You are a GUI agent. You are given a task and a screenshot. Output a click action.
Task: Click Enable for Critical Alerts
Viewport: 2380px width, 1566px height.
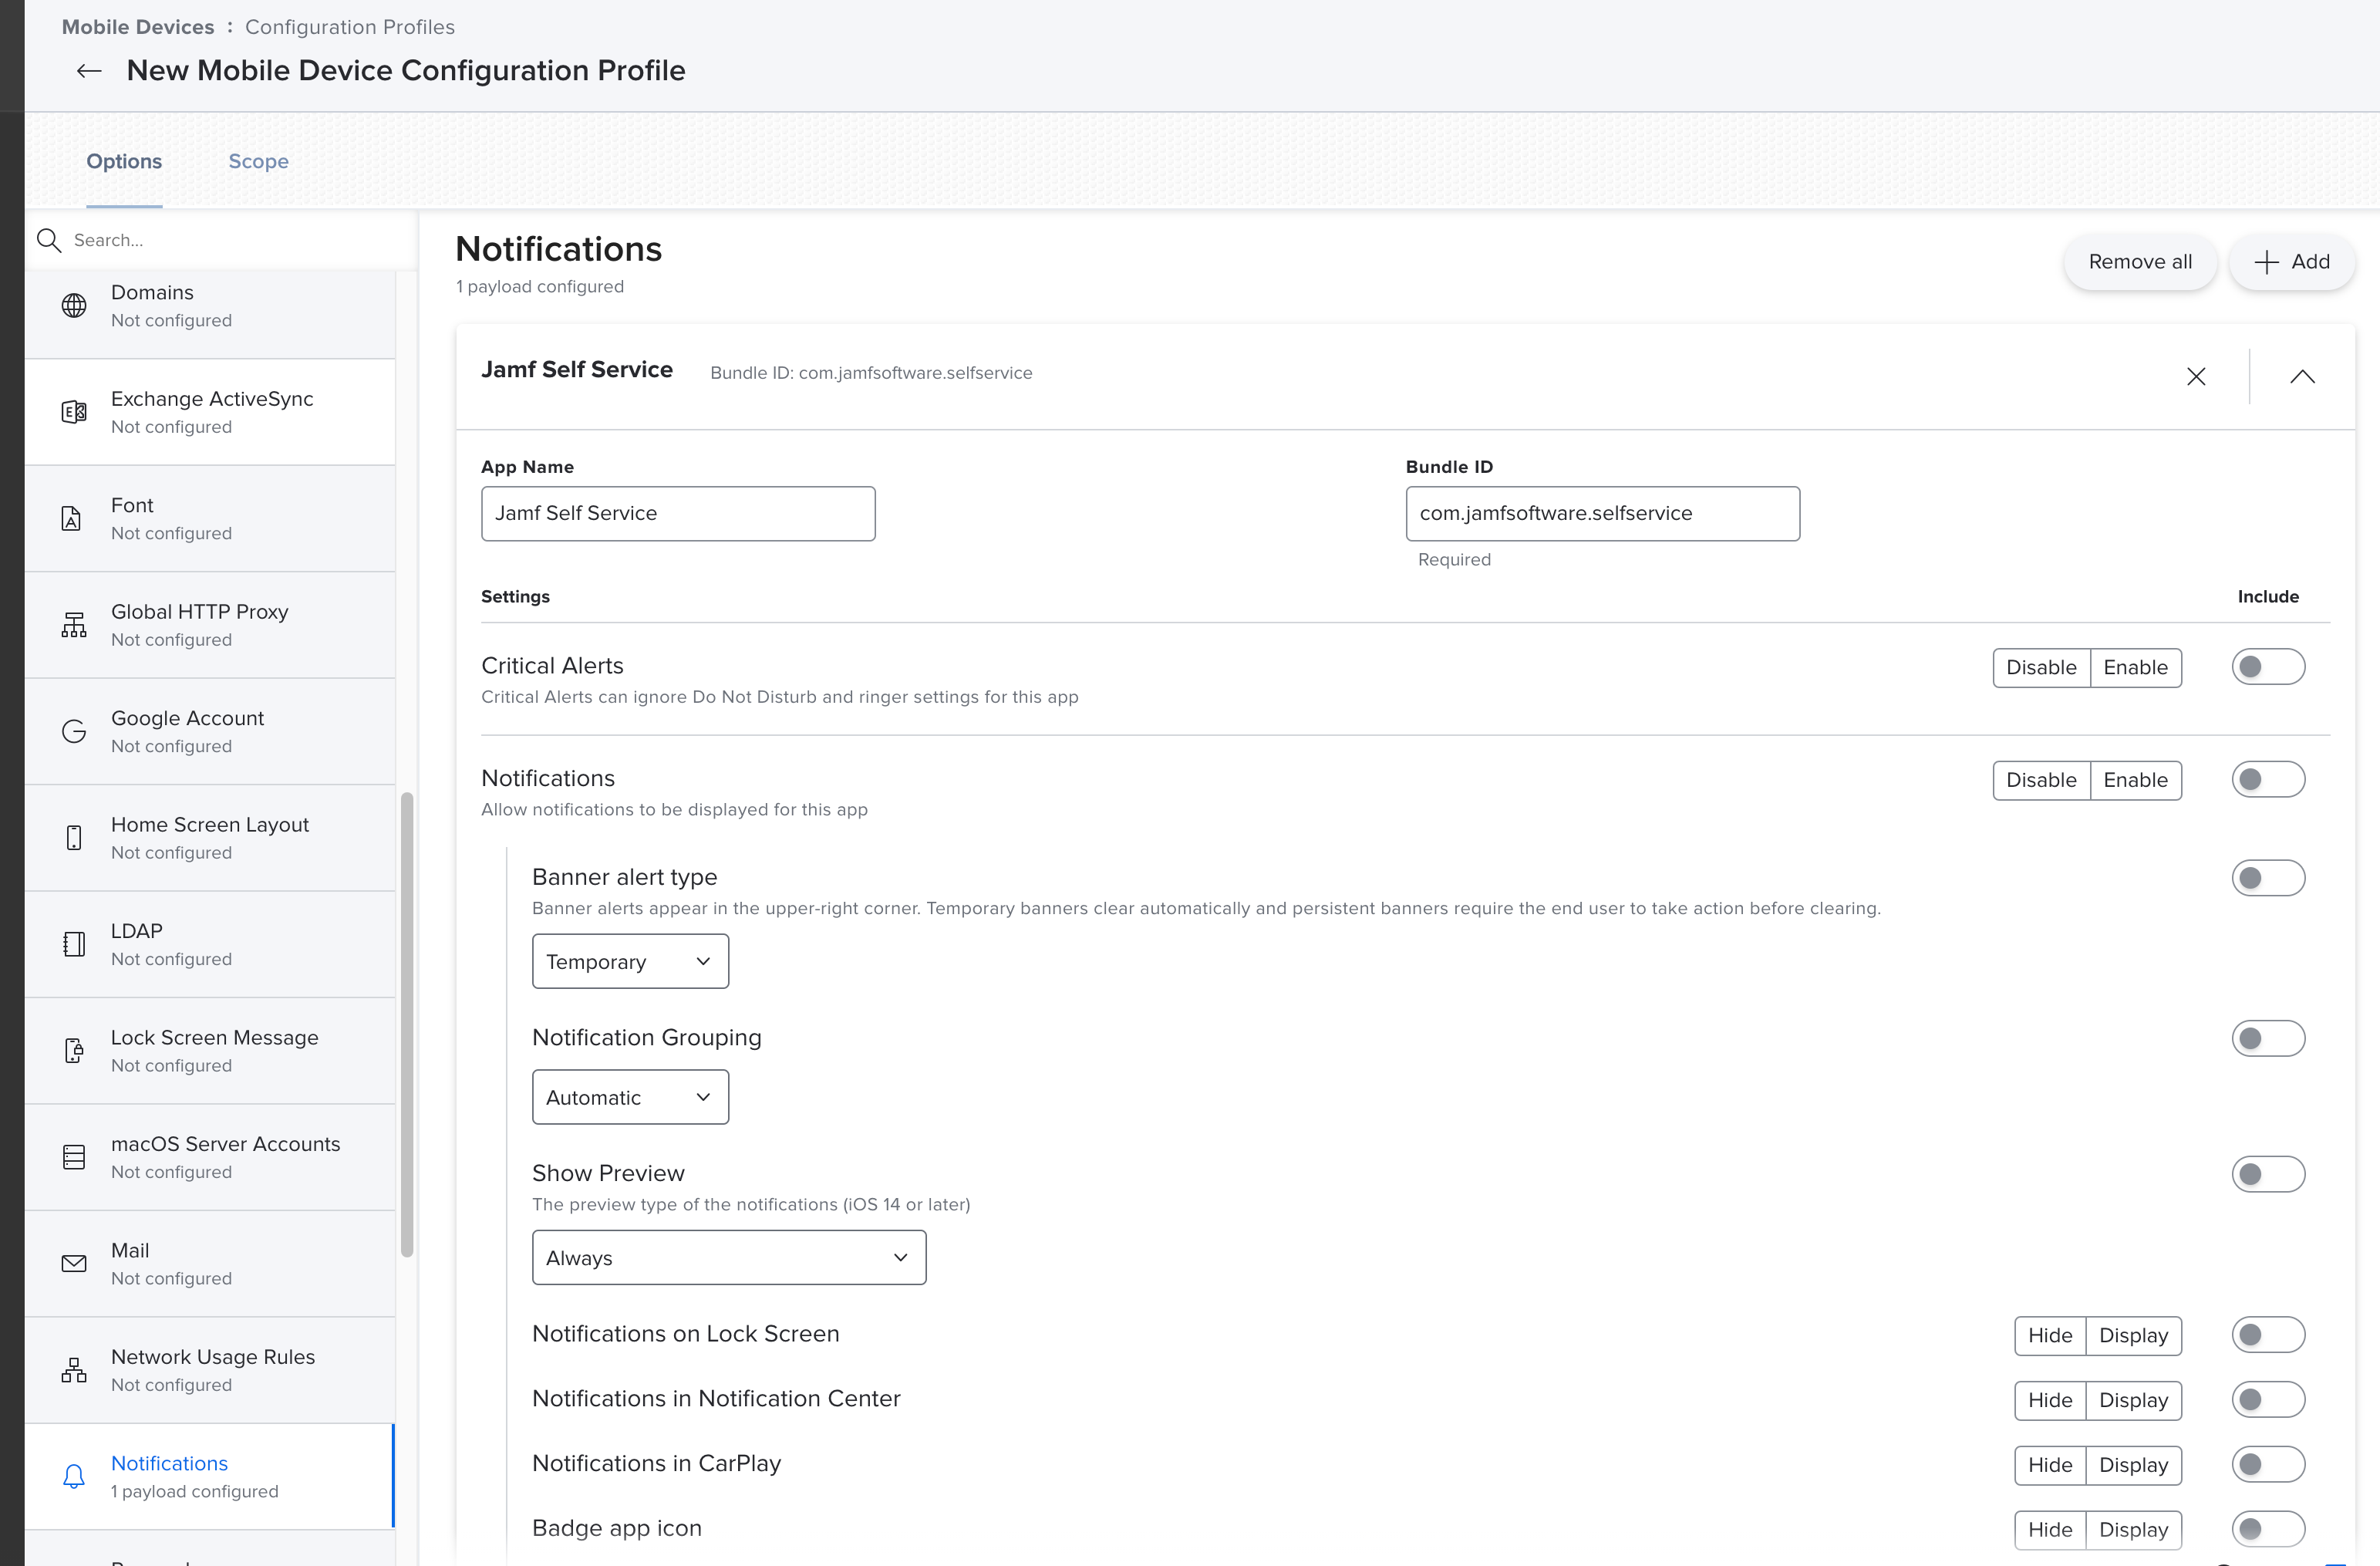2136,668
